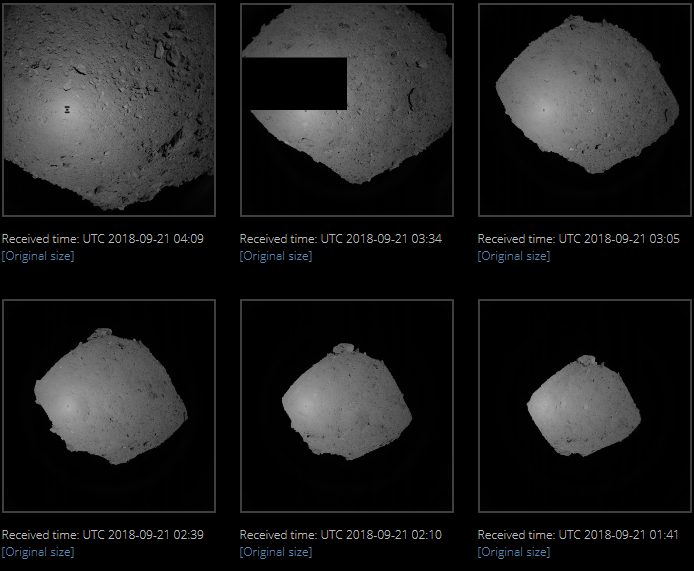The image size is (694, 571).
Task: Open Original size link for 02:10 image
Action: (x=276, y=552)
